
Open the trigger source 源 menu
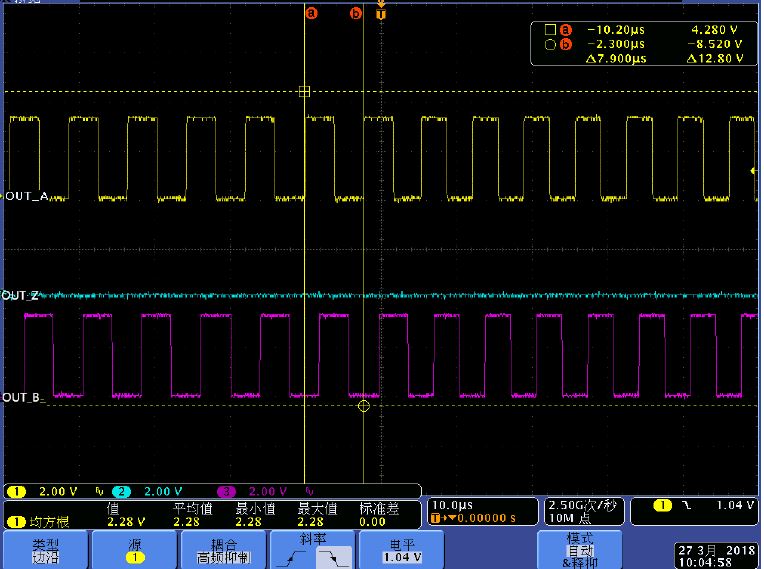pyautogui.click(x=135, y=549)
